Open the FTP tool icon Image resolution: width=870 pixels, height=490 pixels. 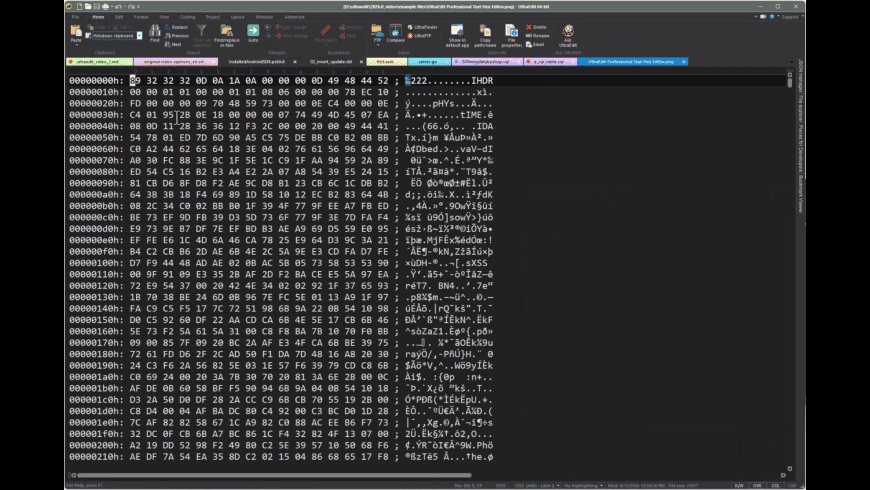377,31
